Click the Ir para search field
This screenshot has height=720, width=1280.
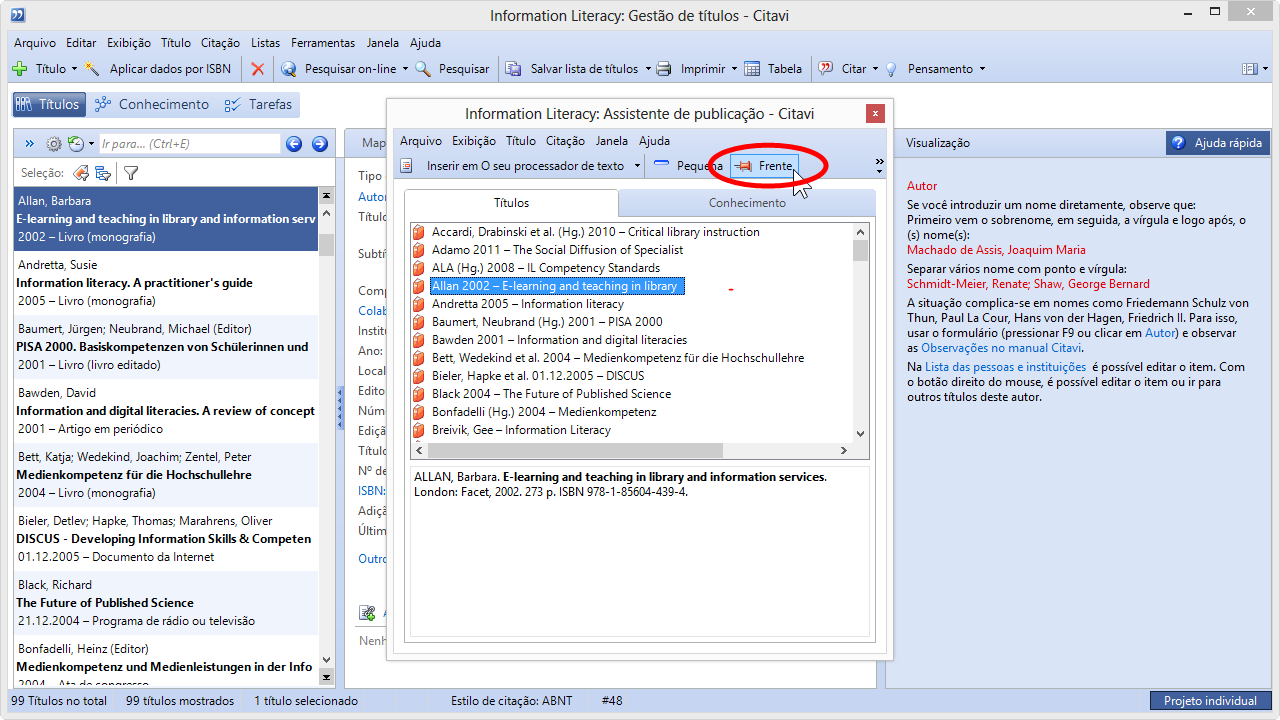point(189,144)
